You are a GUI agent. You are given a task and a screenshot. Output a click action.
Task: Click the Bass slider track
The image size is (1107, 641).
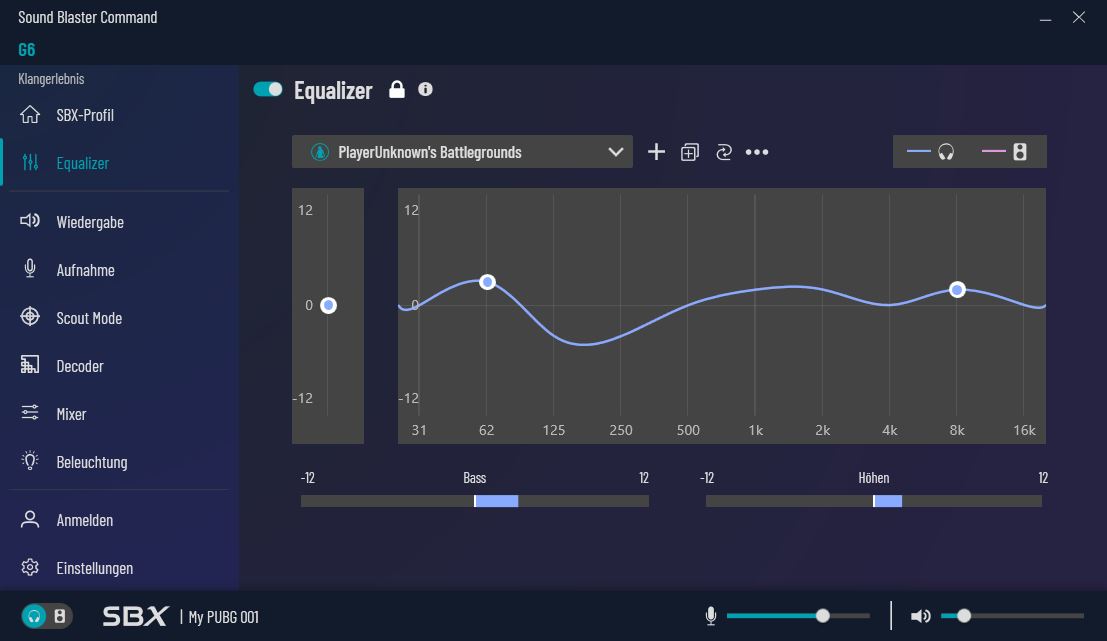[x=474, y=501]
